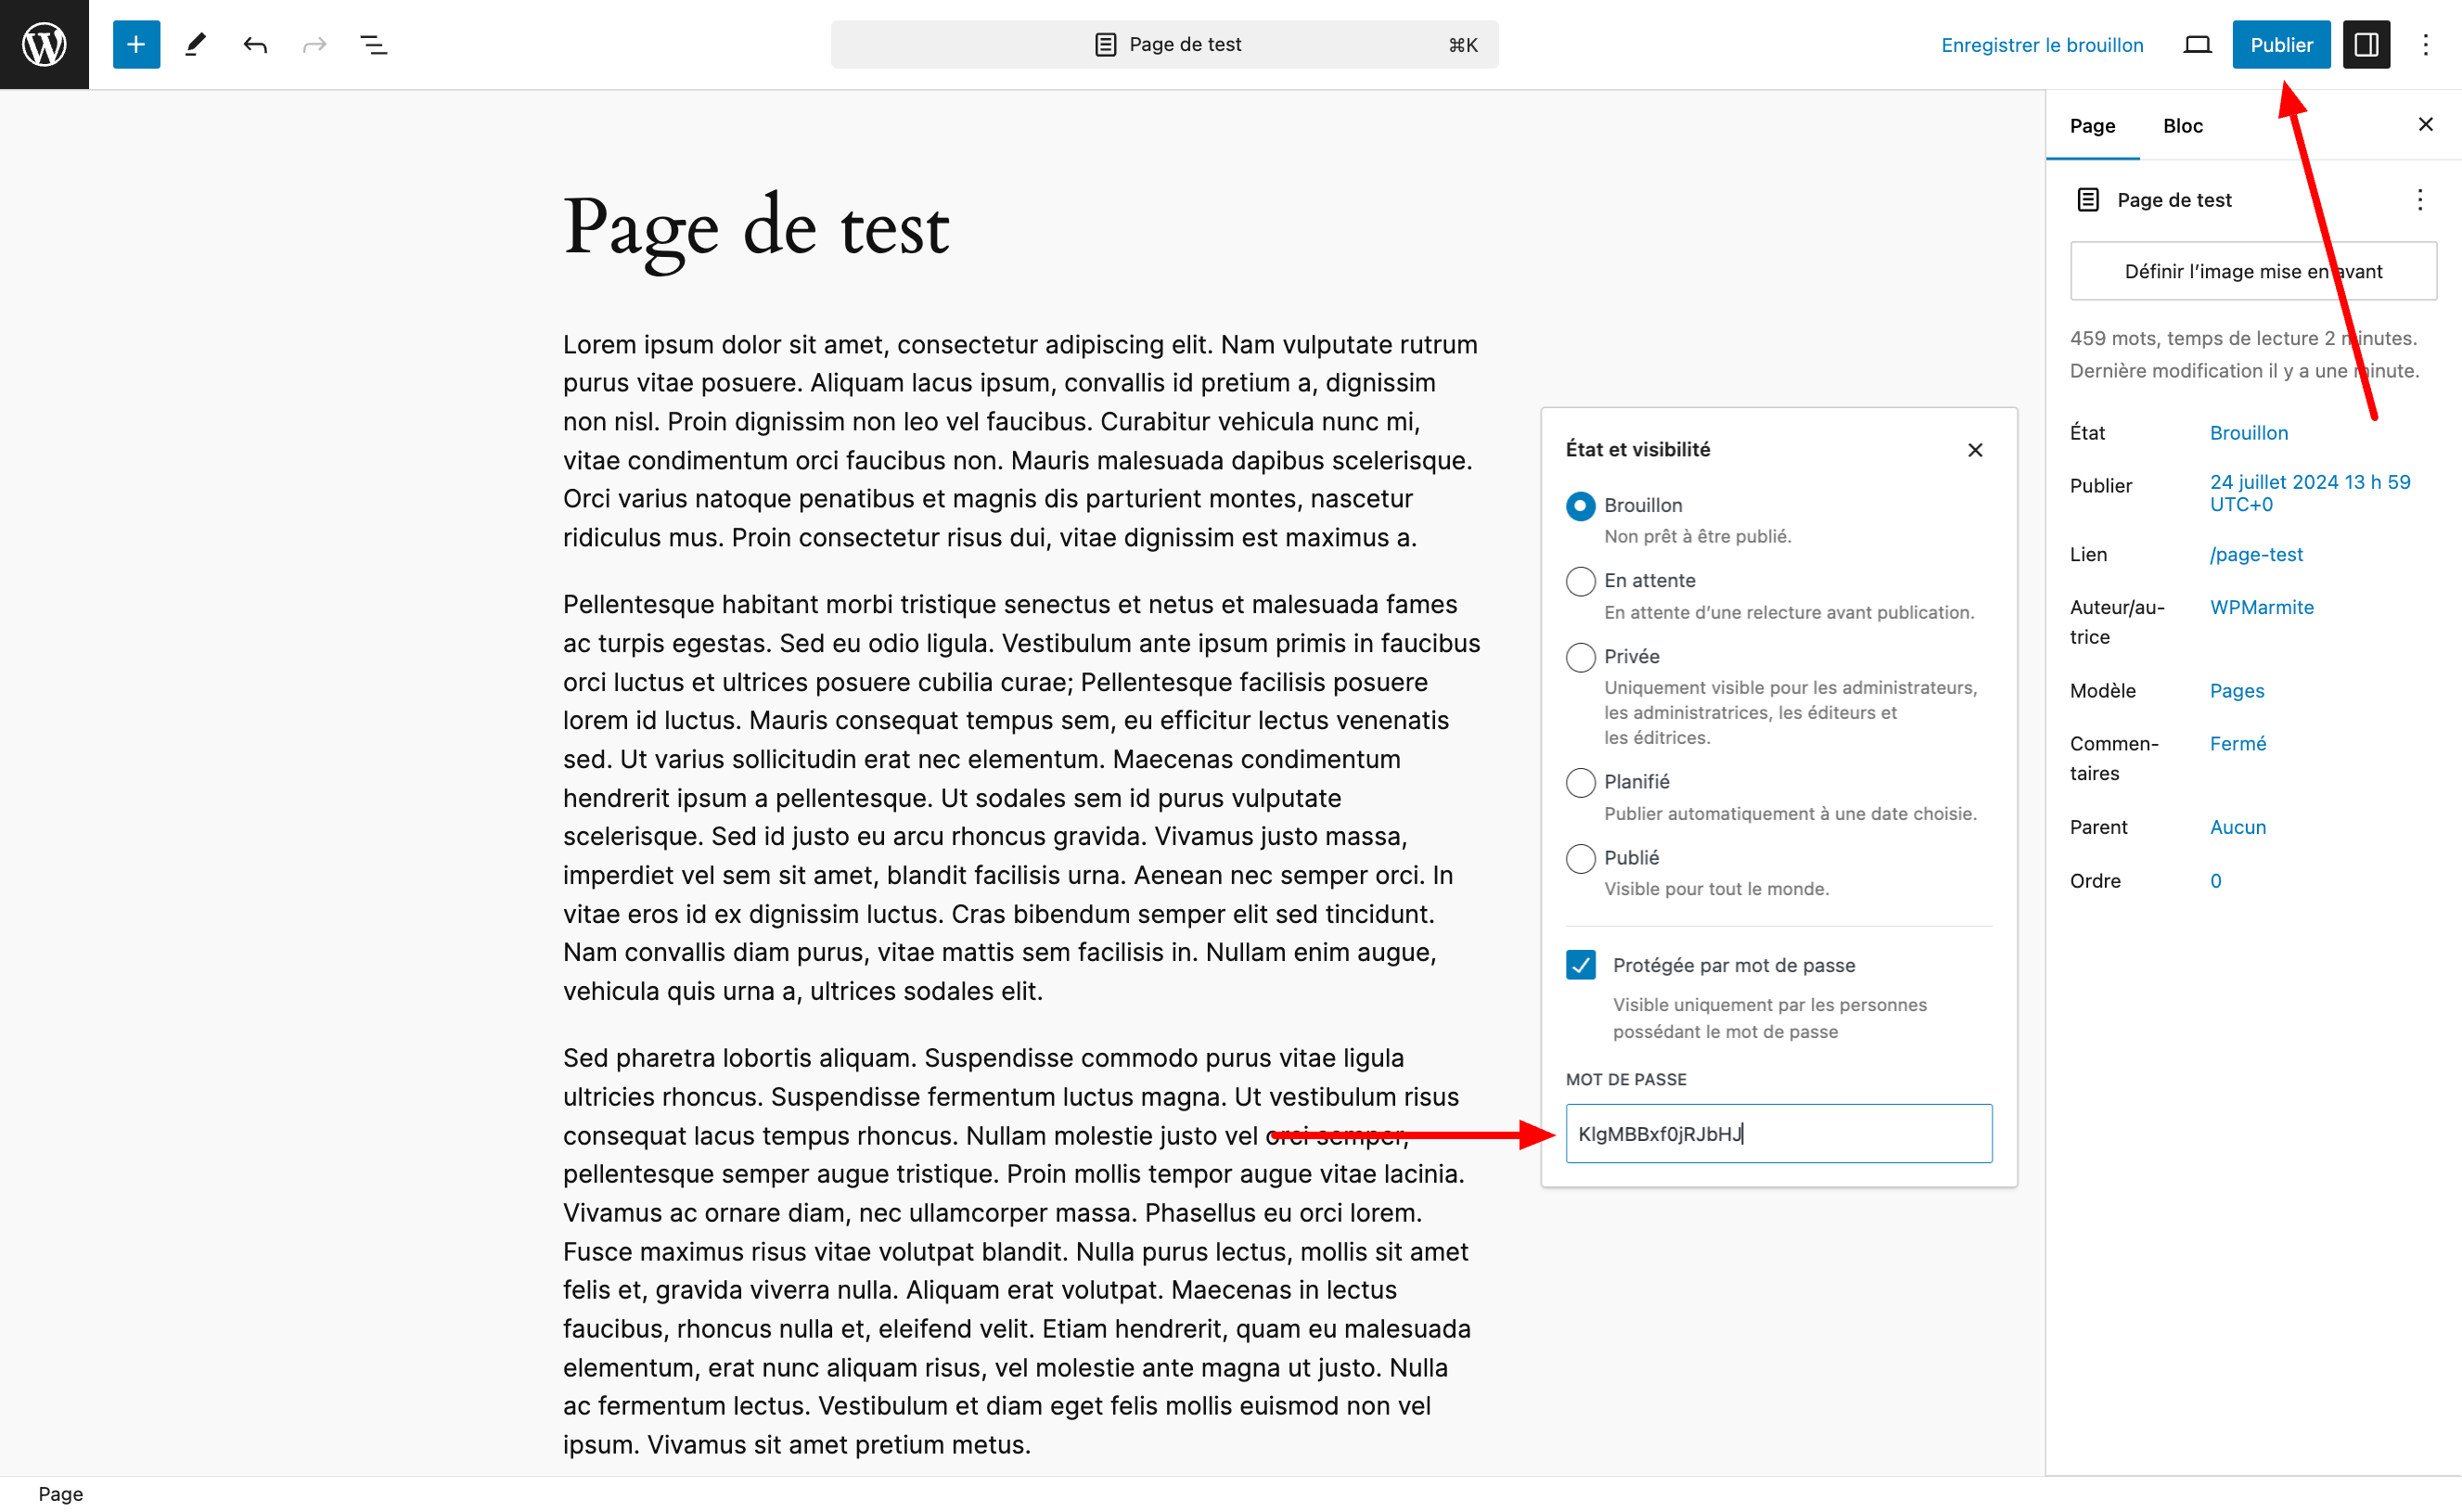Viewport: 2462px width, 1512px height.
Task: Click the laptop preview icon
Action: [x=2196, y=44]
